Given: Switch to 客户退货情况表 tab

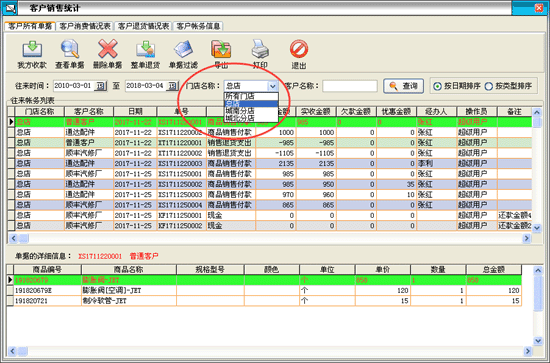Looking at the screenshot, I should pos(143,26).
